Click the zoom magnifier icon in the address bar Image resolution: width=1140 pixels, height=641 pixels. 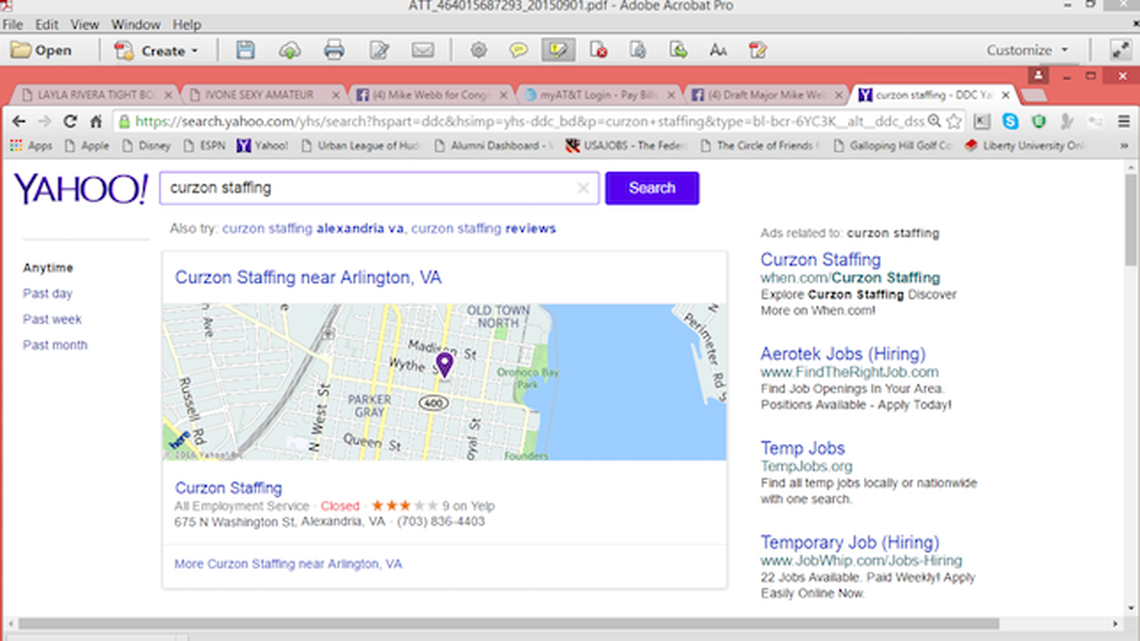(935, 121)
